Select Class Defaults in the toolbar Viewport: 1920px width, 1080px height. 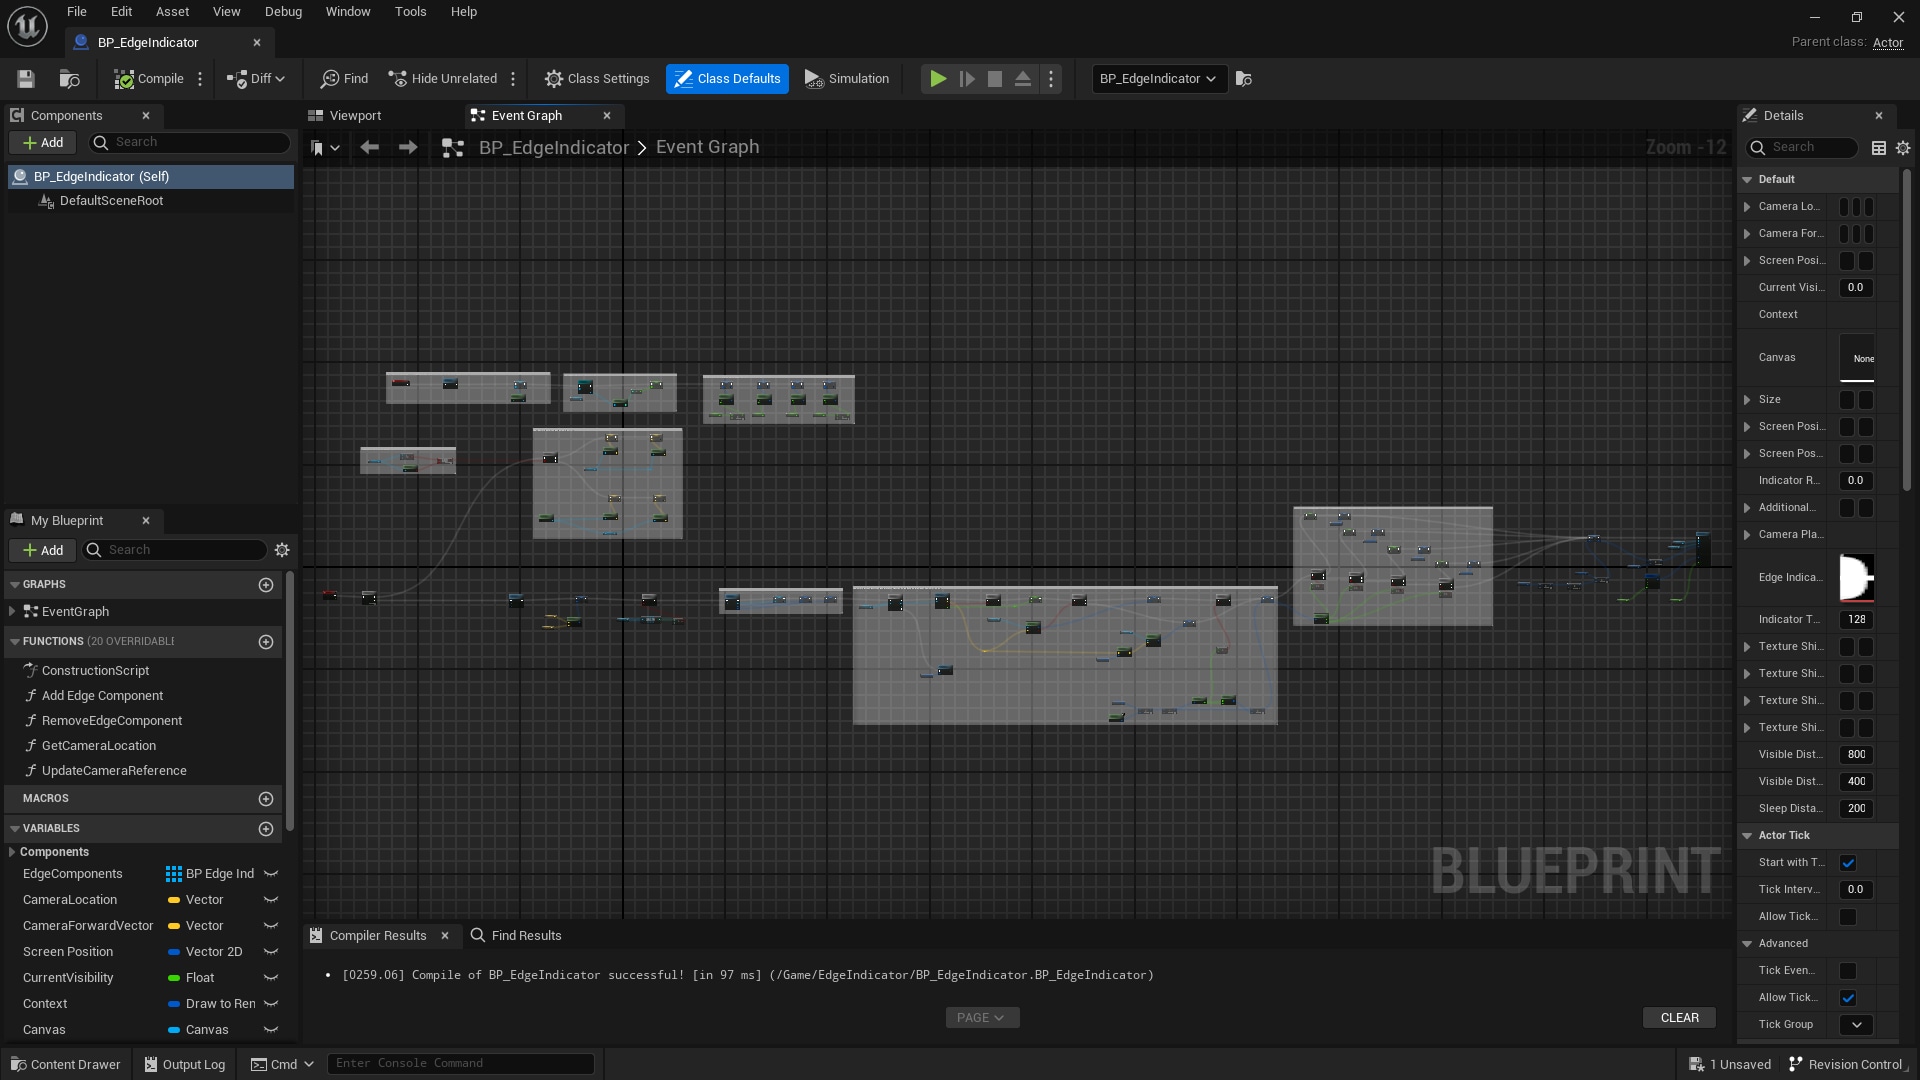[x=727, y=78]
